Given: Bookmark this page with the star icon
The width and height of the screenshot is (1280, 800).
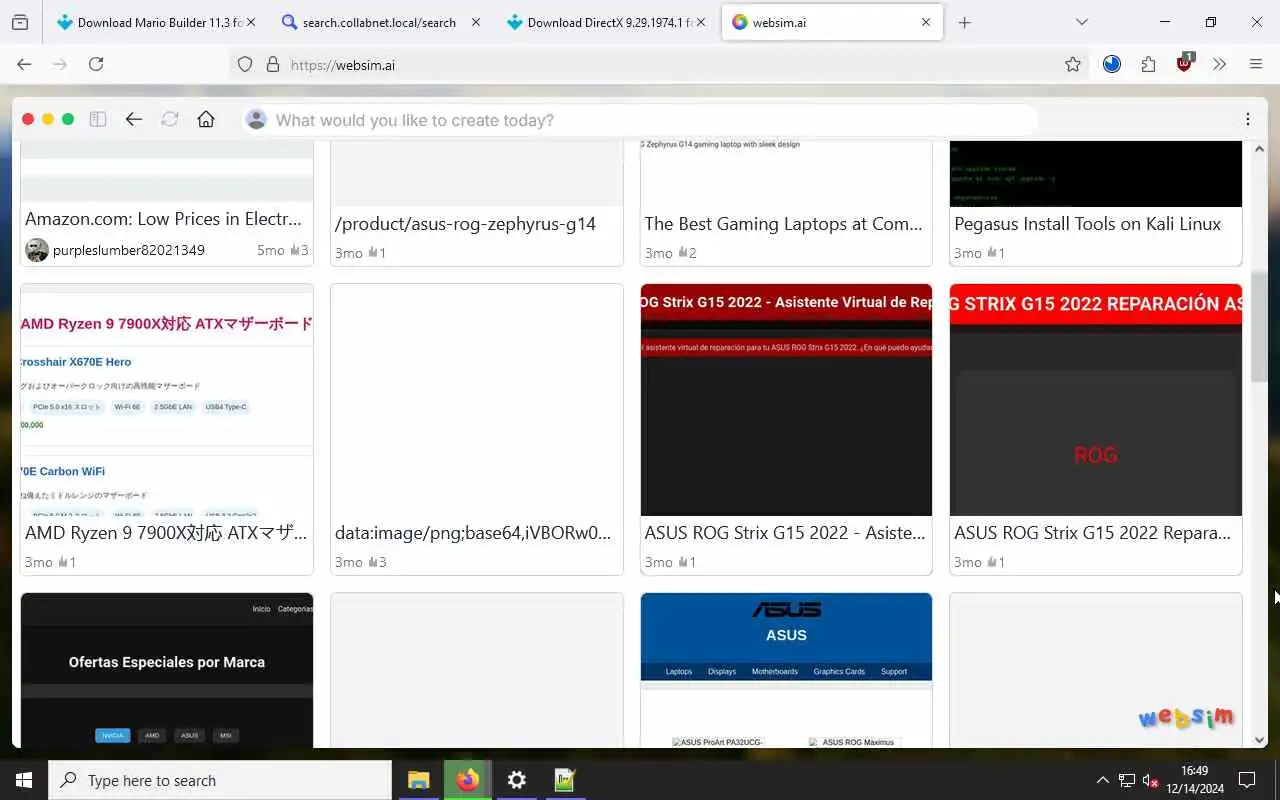Looking at the screenshot, I should pyautogui.click(x=1073, y=64).
